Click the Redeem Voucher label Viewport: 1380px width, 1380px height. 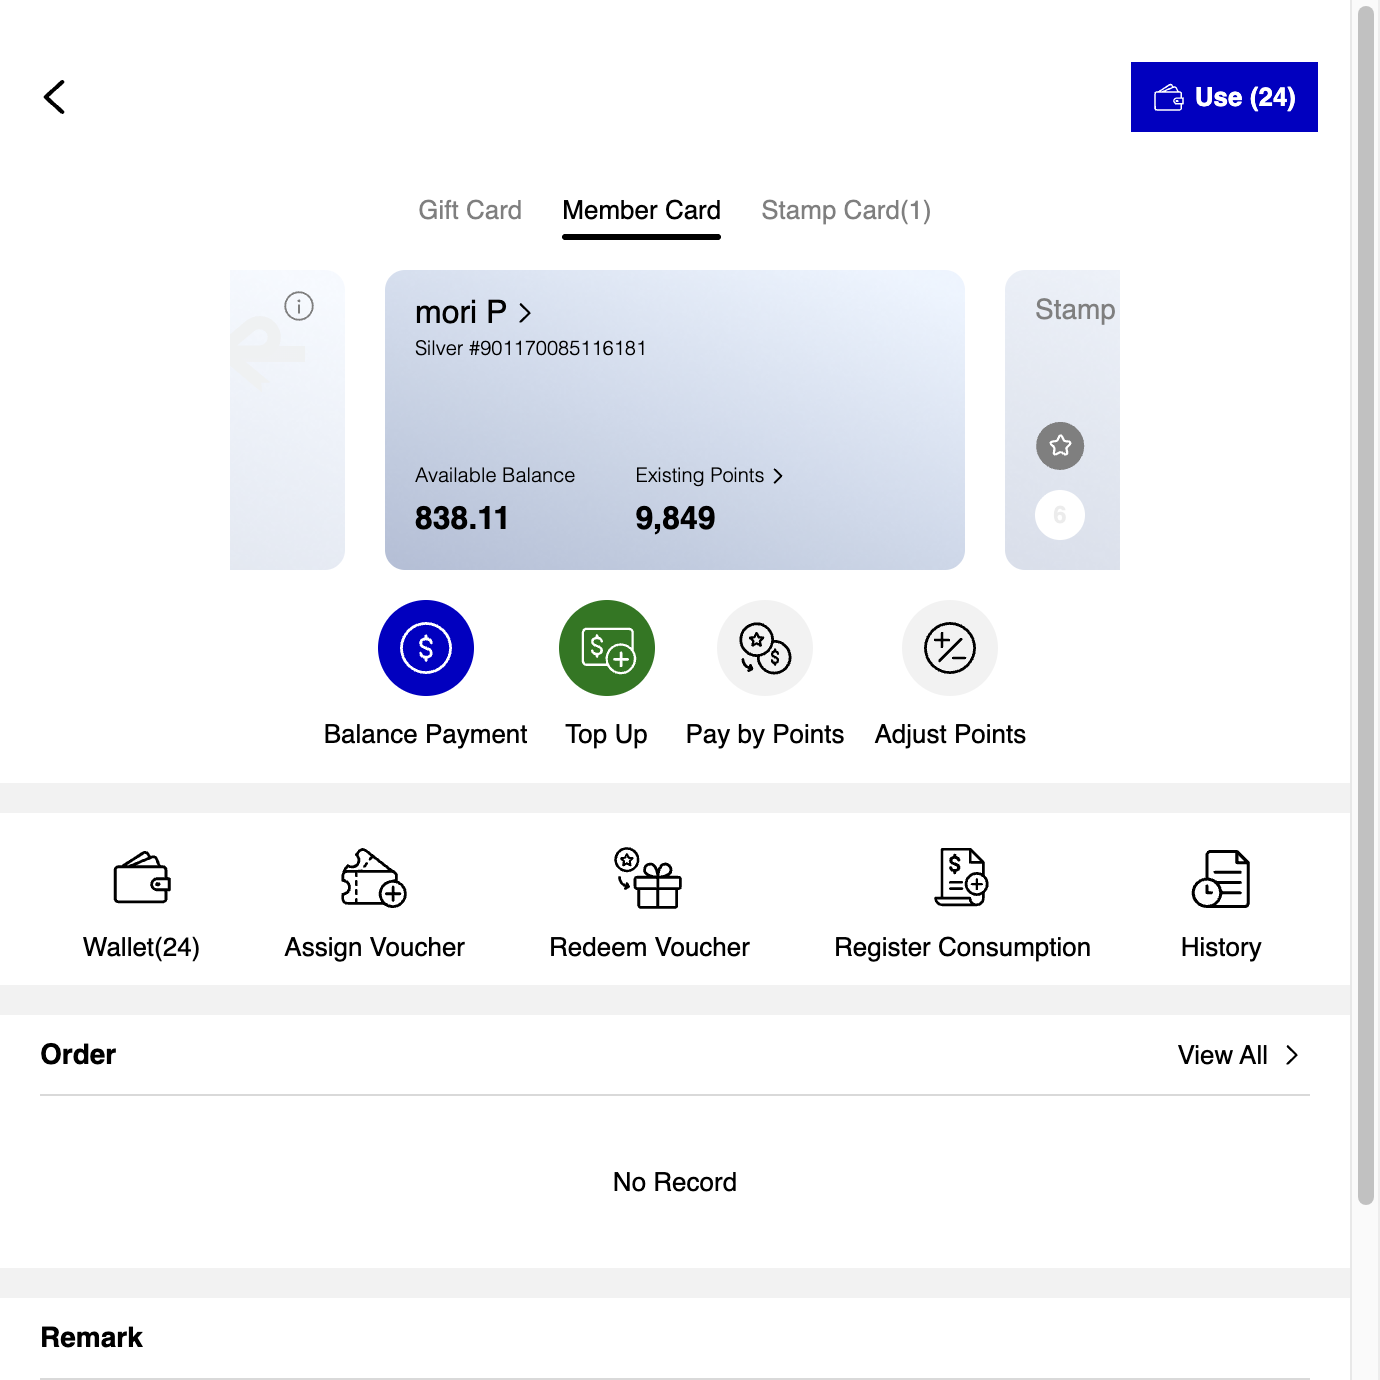tap(649, 947)
